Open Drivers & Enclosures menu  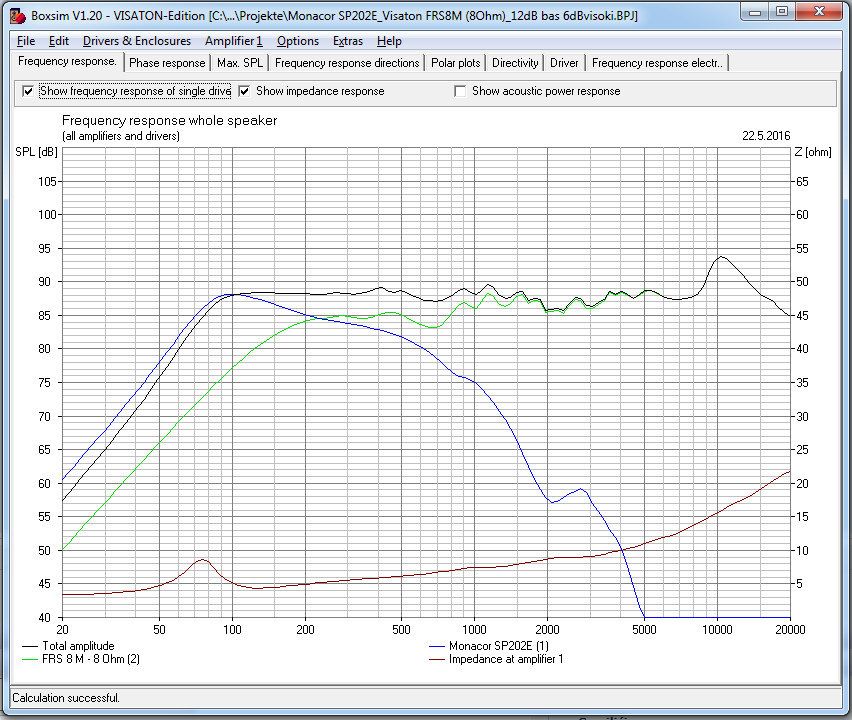pyautogui.click(x=137, y=41)
